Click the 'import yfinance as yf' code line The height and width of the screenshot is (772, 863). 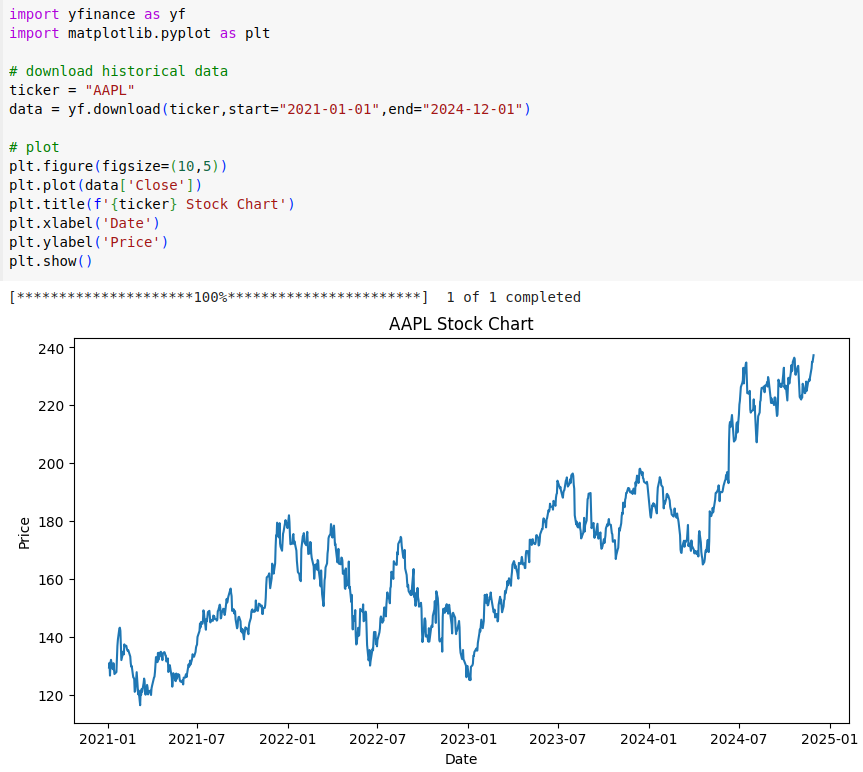[97, 14]
